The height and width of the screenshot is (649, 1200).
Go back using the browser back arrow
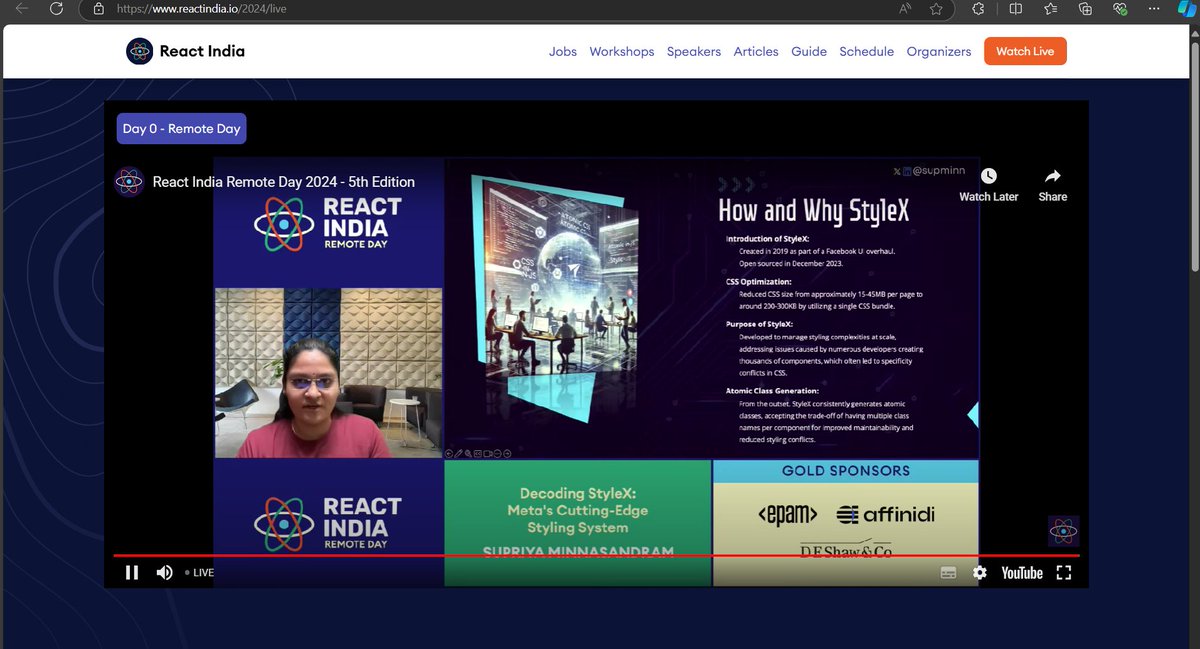[22, 8]
